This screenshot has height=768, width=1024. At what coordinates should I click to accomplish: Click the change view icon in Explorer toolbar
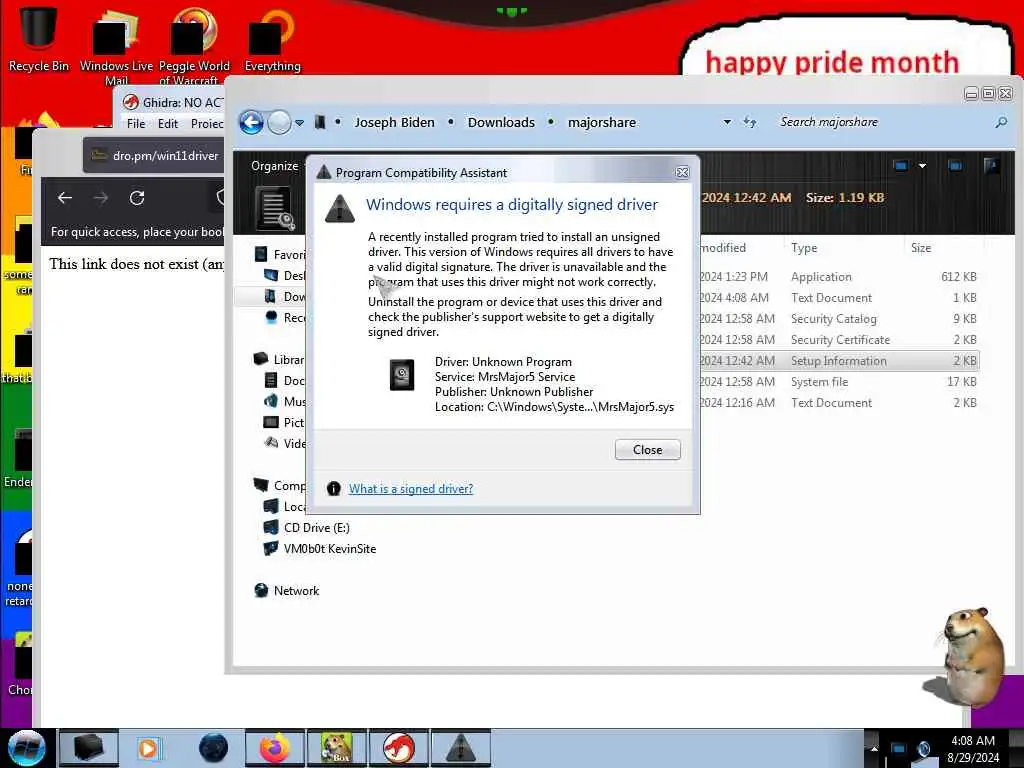coord(901,166)
